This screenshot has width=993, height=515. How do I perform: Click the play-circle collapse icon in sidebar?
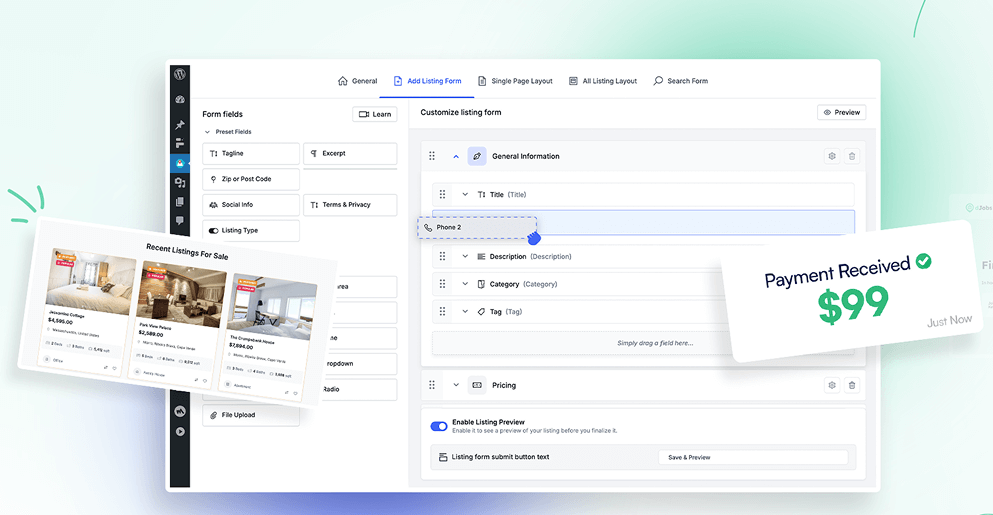click(x=180, y=431)
